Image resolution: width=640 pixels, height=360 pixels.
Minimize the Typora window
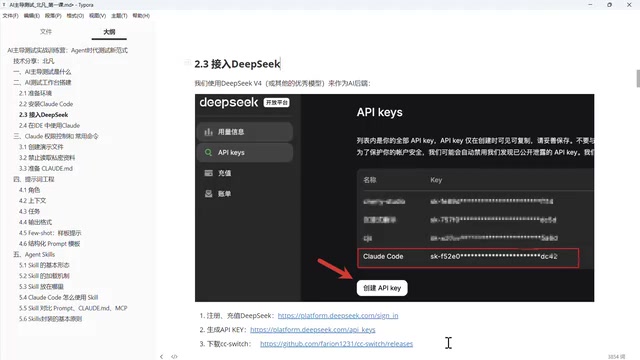point(590,5)
